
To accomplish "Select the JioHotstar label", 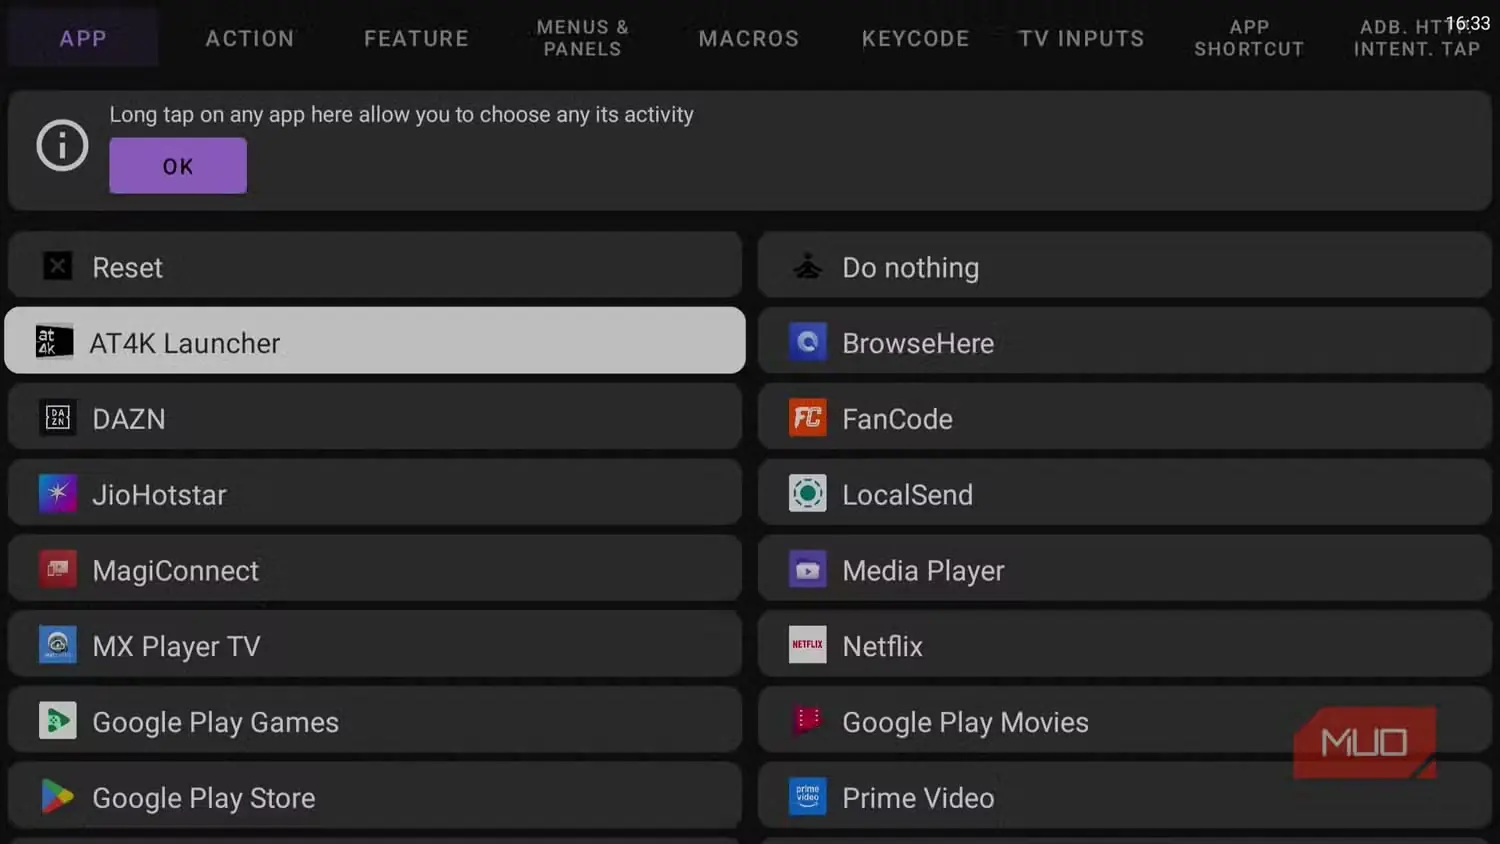I will pos(159,495).
